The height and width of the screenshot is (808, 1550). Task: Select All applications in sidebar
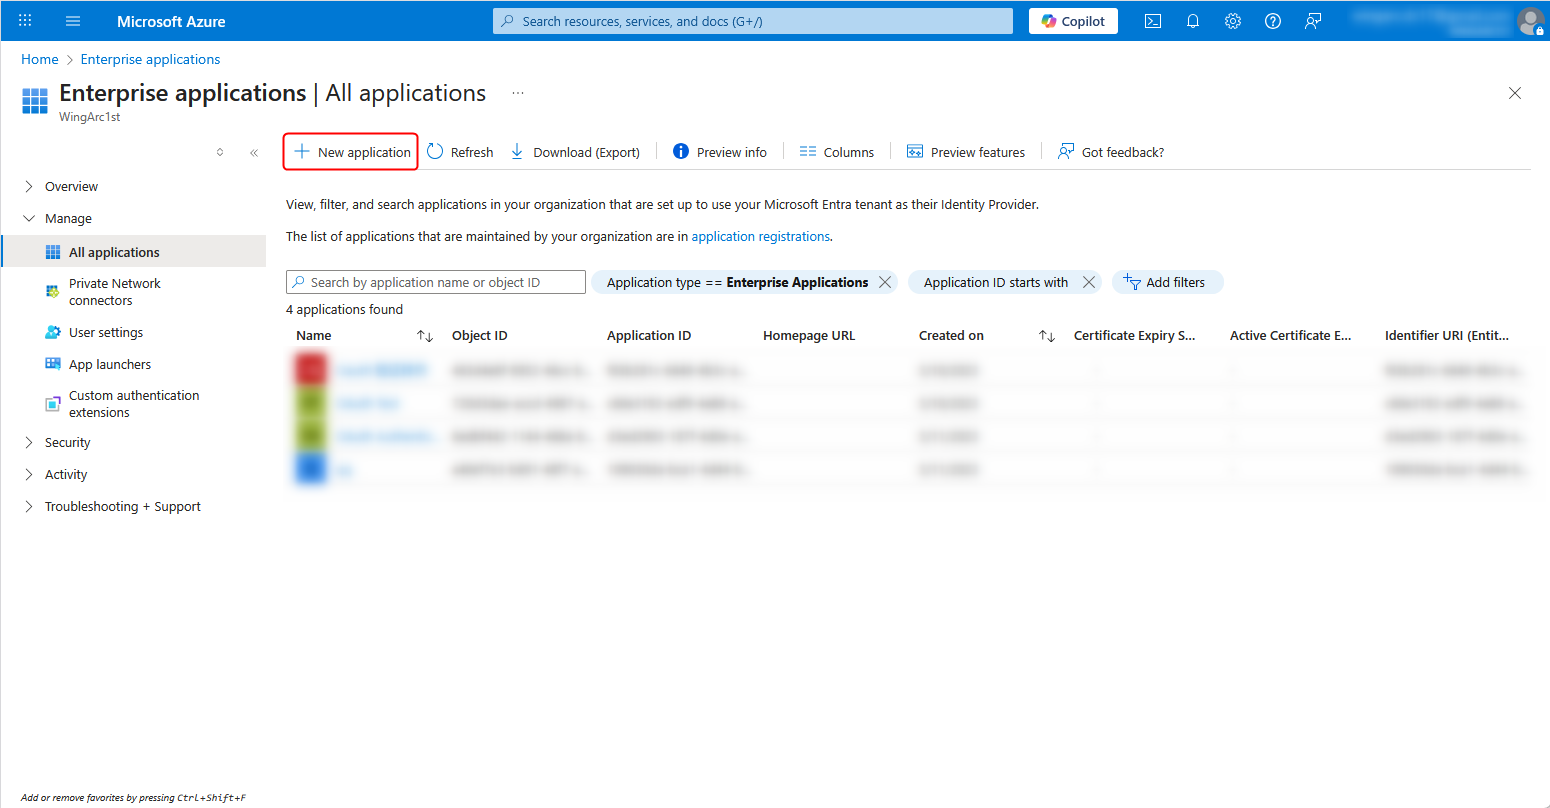pos(134,252)
